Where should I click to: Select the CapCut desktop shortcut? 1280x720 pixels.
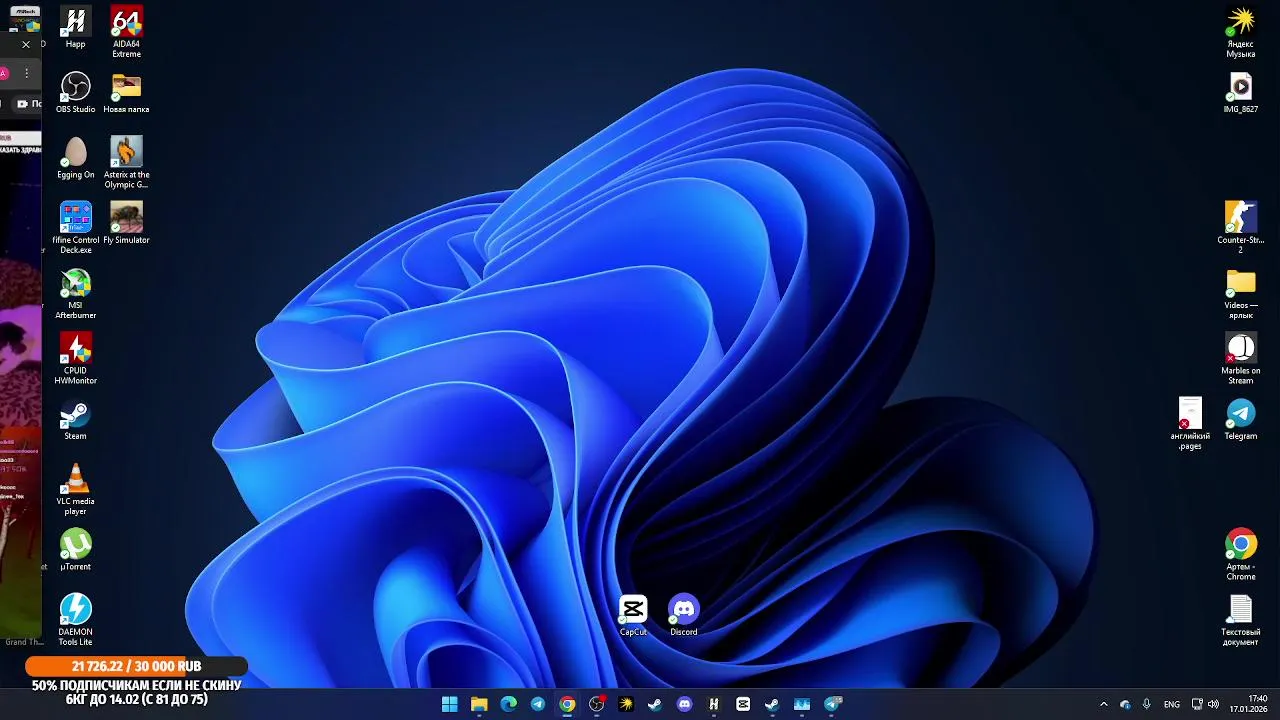click(633, 615)
